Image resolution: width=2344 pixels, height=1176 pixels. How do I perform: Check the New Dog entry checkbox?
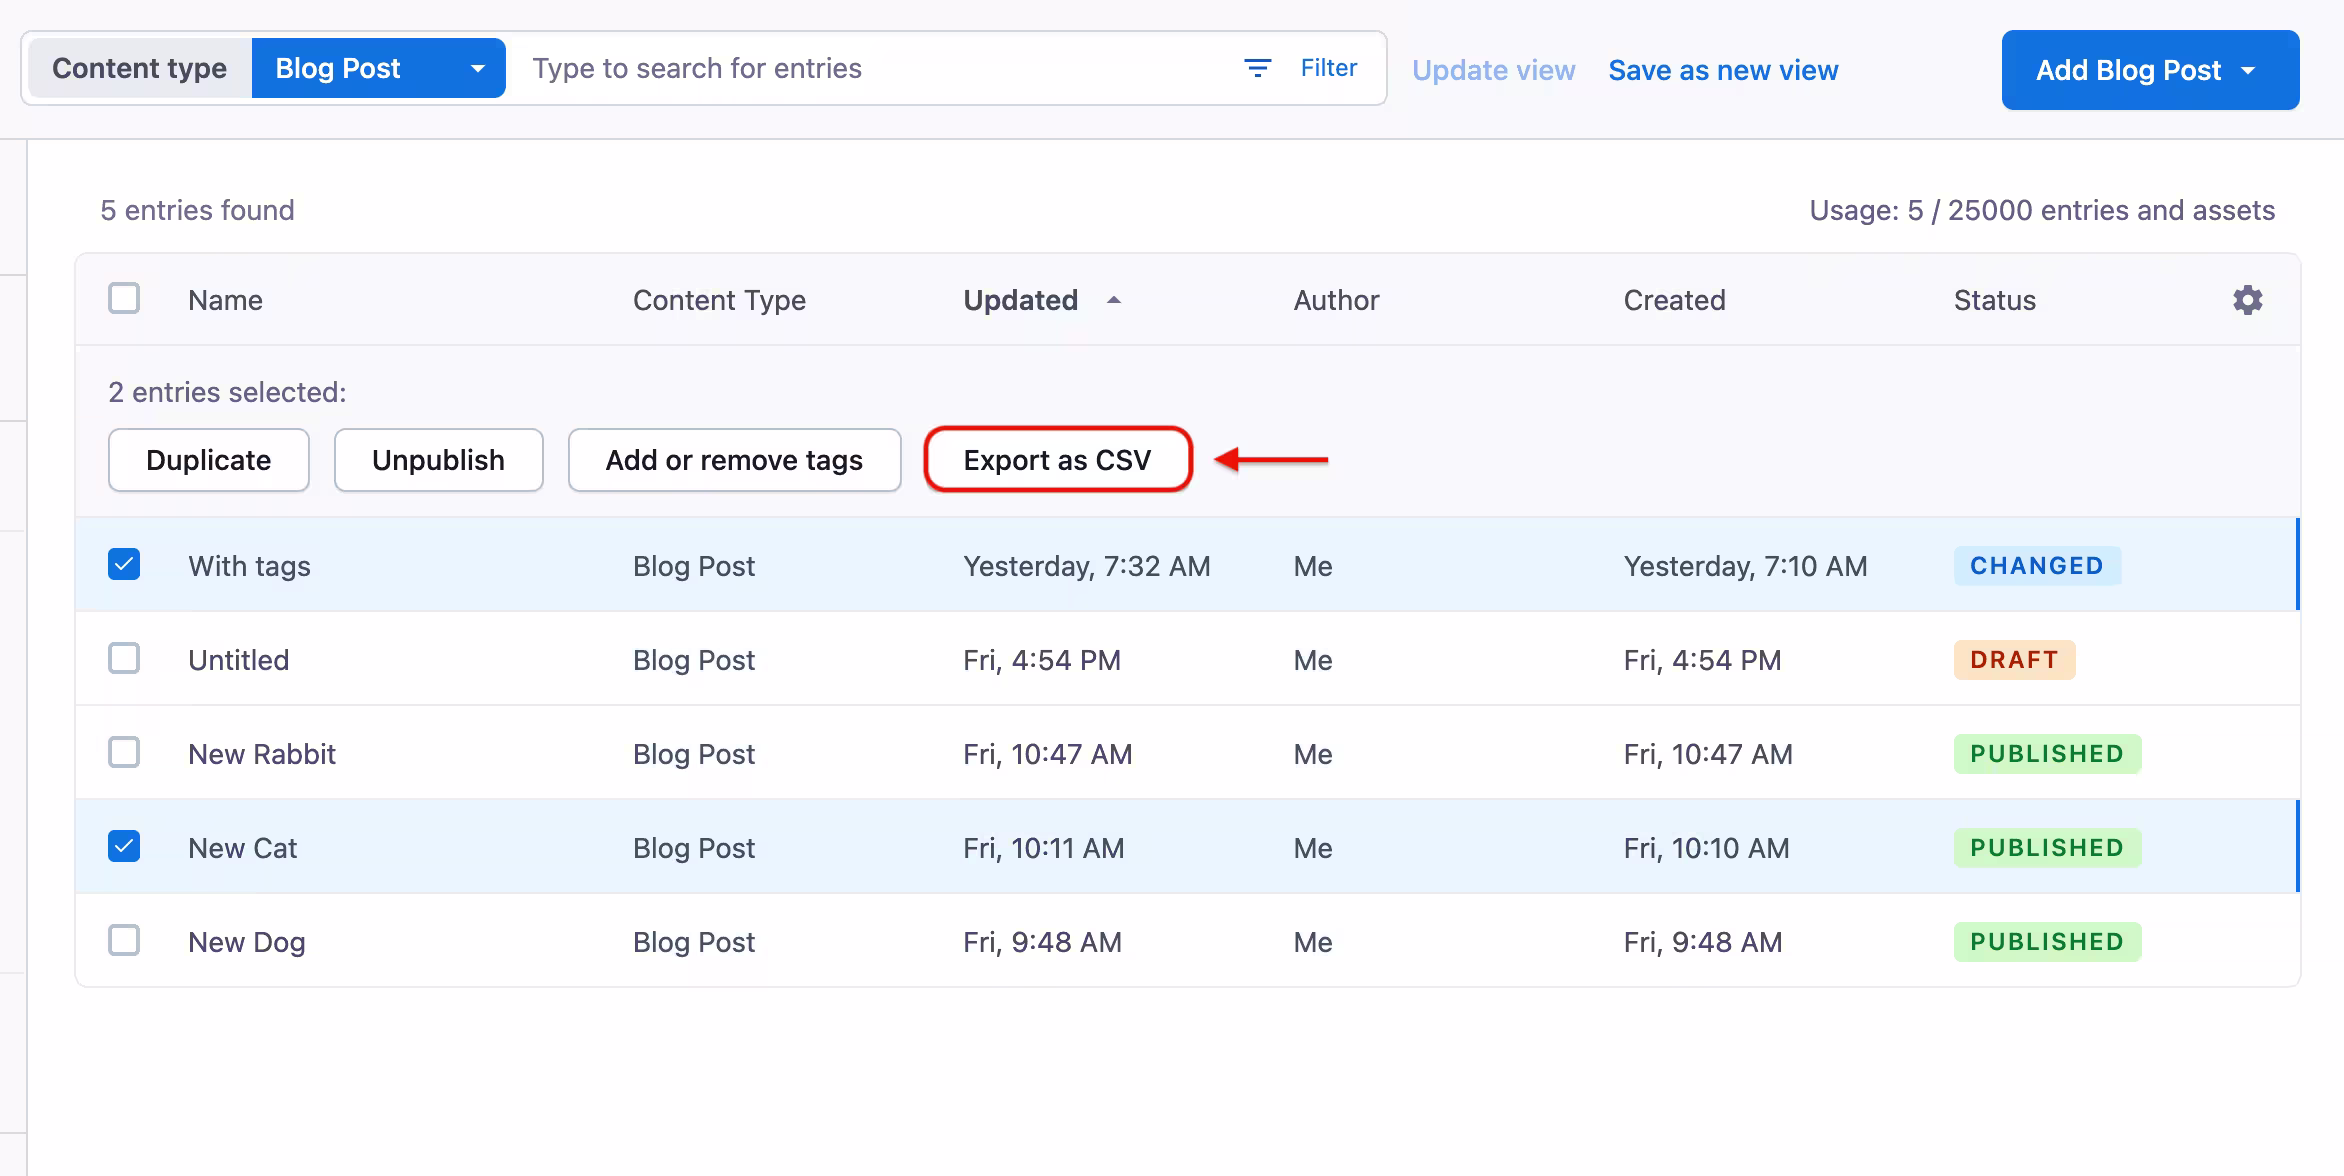(x=124, y=941)
